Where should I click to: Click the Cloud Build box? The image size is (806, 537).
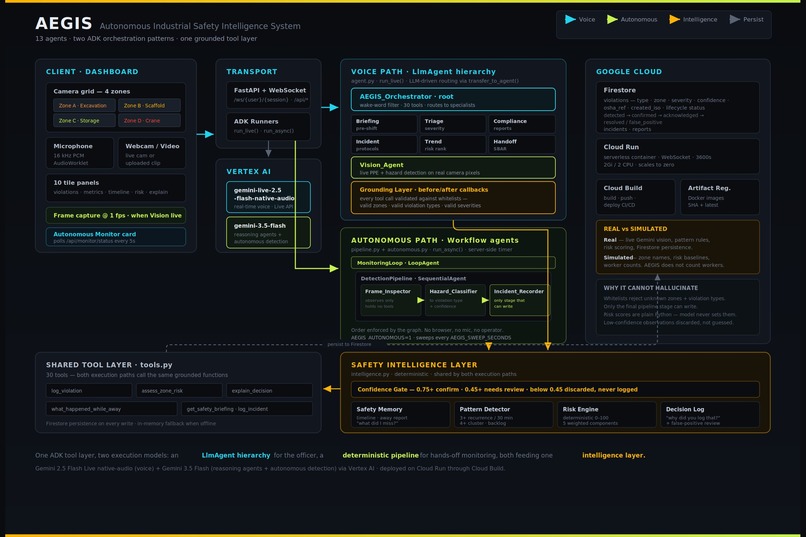tap(635, 197)
